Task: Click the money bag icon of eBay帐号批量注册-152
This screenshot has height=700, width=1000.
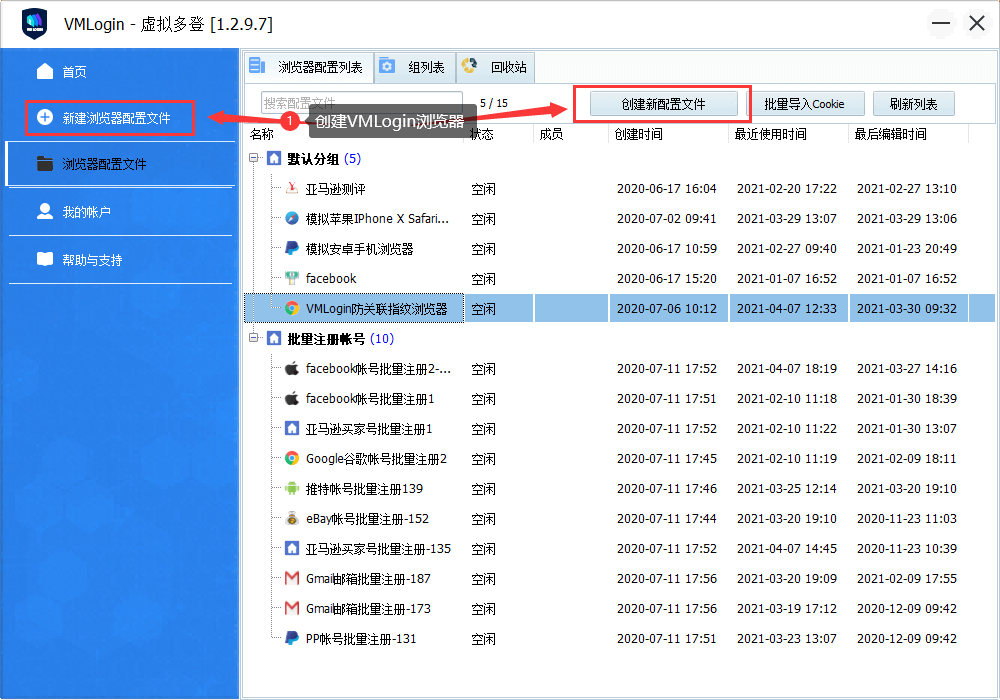Action: 291,518
